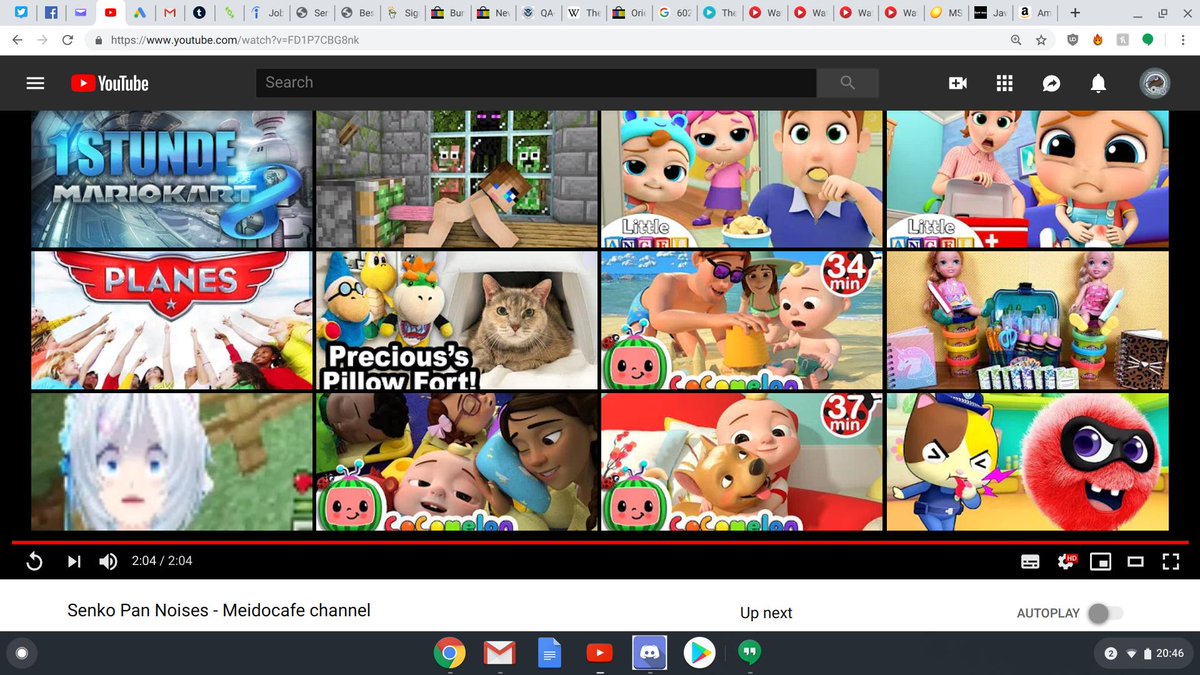
Task: Switch to the Tumblr tab
Action: (199, 13)
